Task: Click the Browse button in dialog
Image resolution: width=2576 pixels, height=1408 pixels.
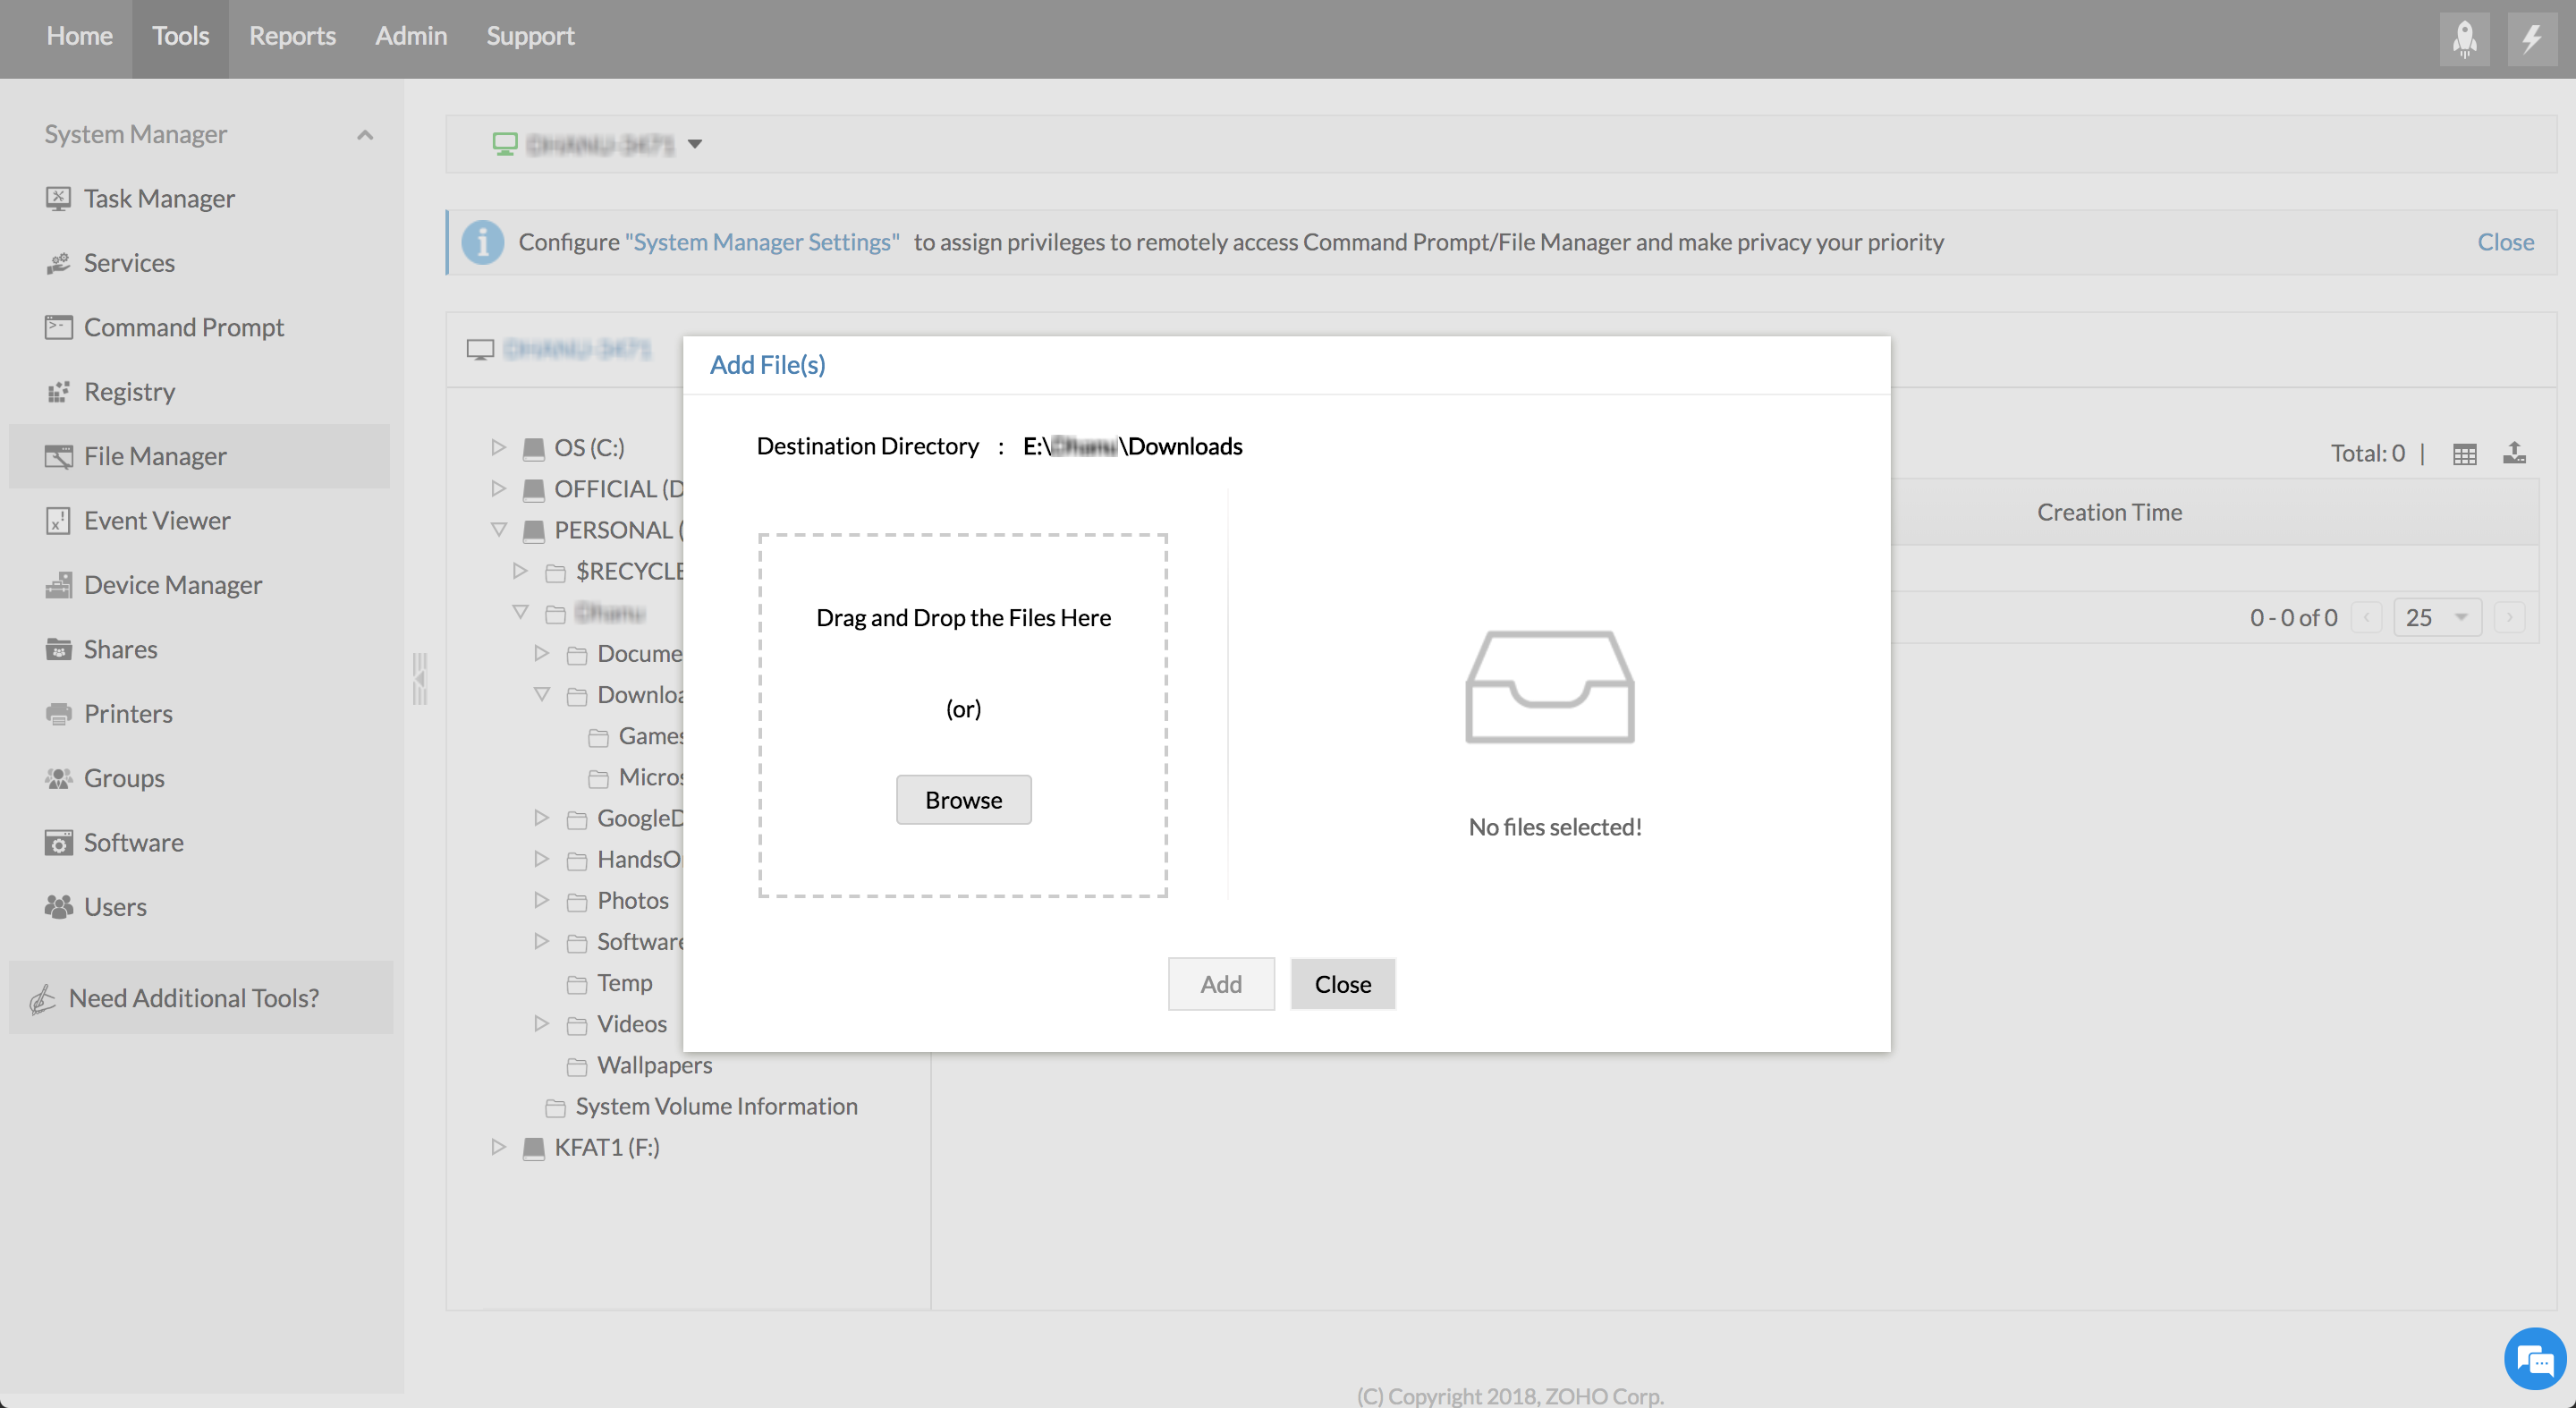Action: tap(963, 800)
